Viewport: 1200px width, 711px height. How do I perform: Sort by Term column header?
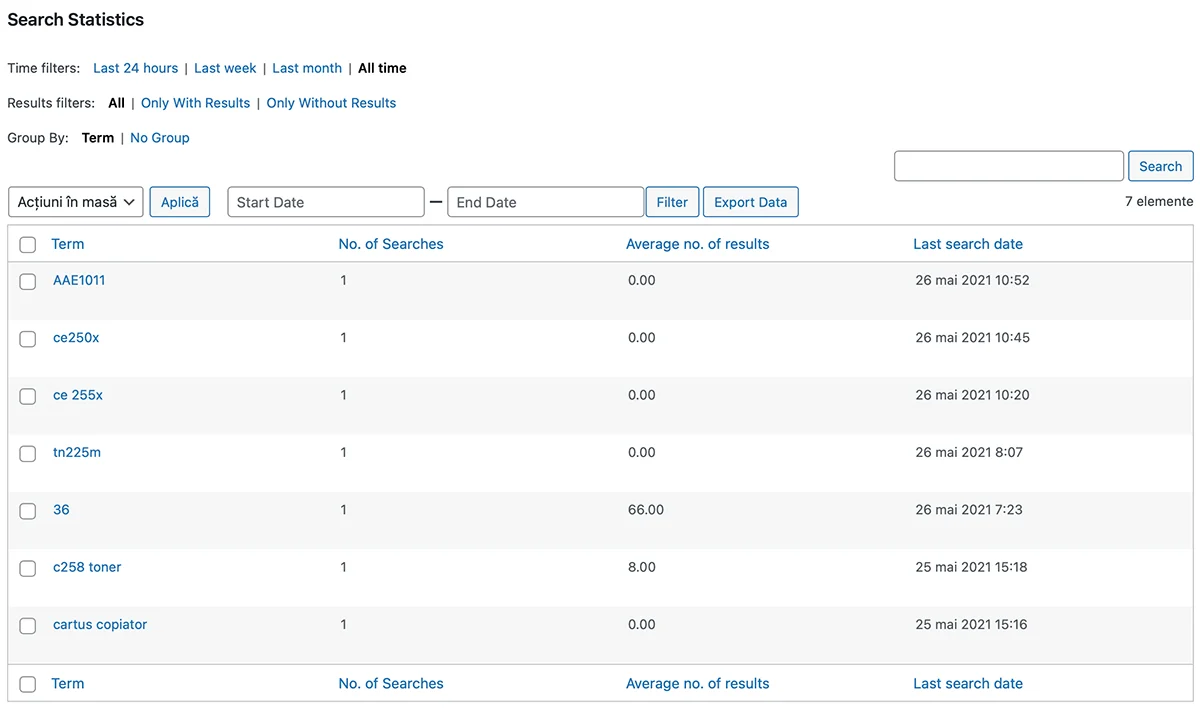pos(68,244)
